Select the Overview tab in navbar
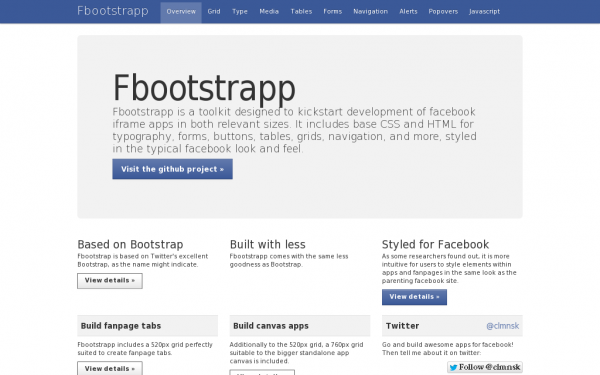The width and height of the screenshot is (600, 375). (x=181, y=12)
